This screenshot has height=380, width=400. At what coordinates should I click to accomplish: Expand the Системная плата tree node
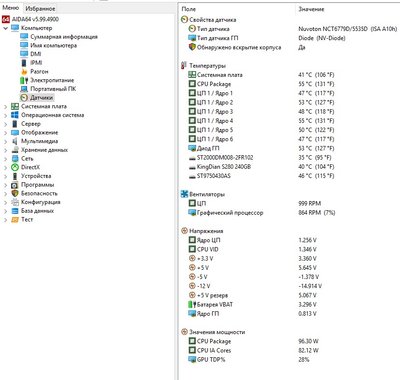[x=5, y=107]
